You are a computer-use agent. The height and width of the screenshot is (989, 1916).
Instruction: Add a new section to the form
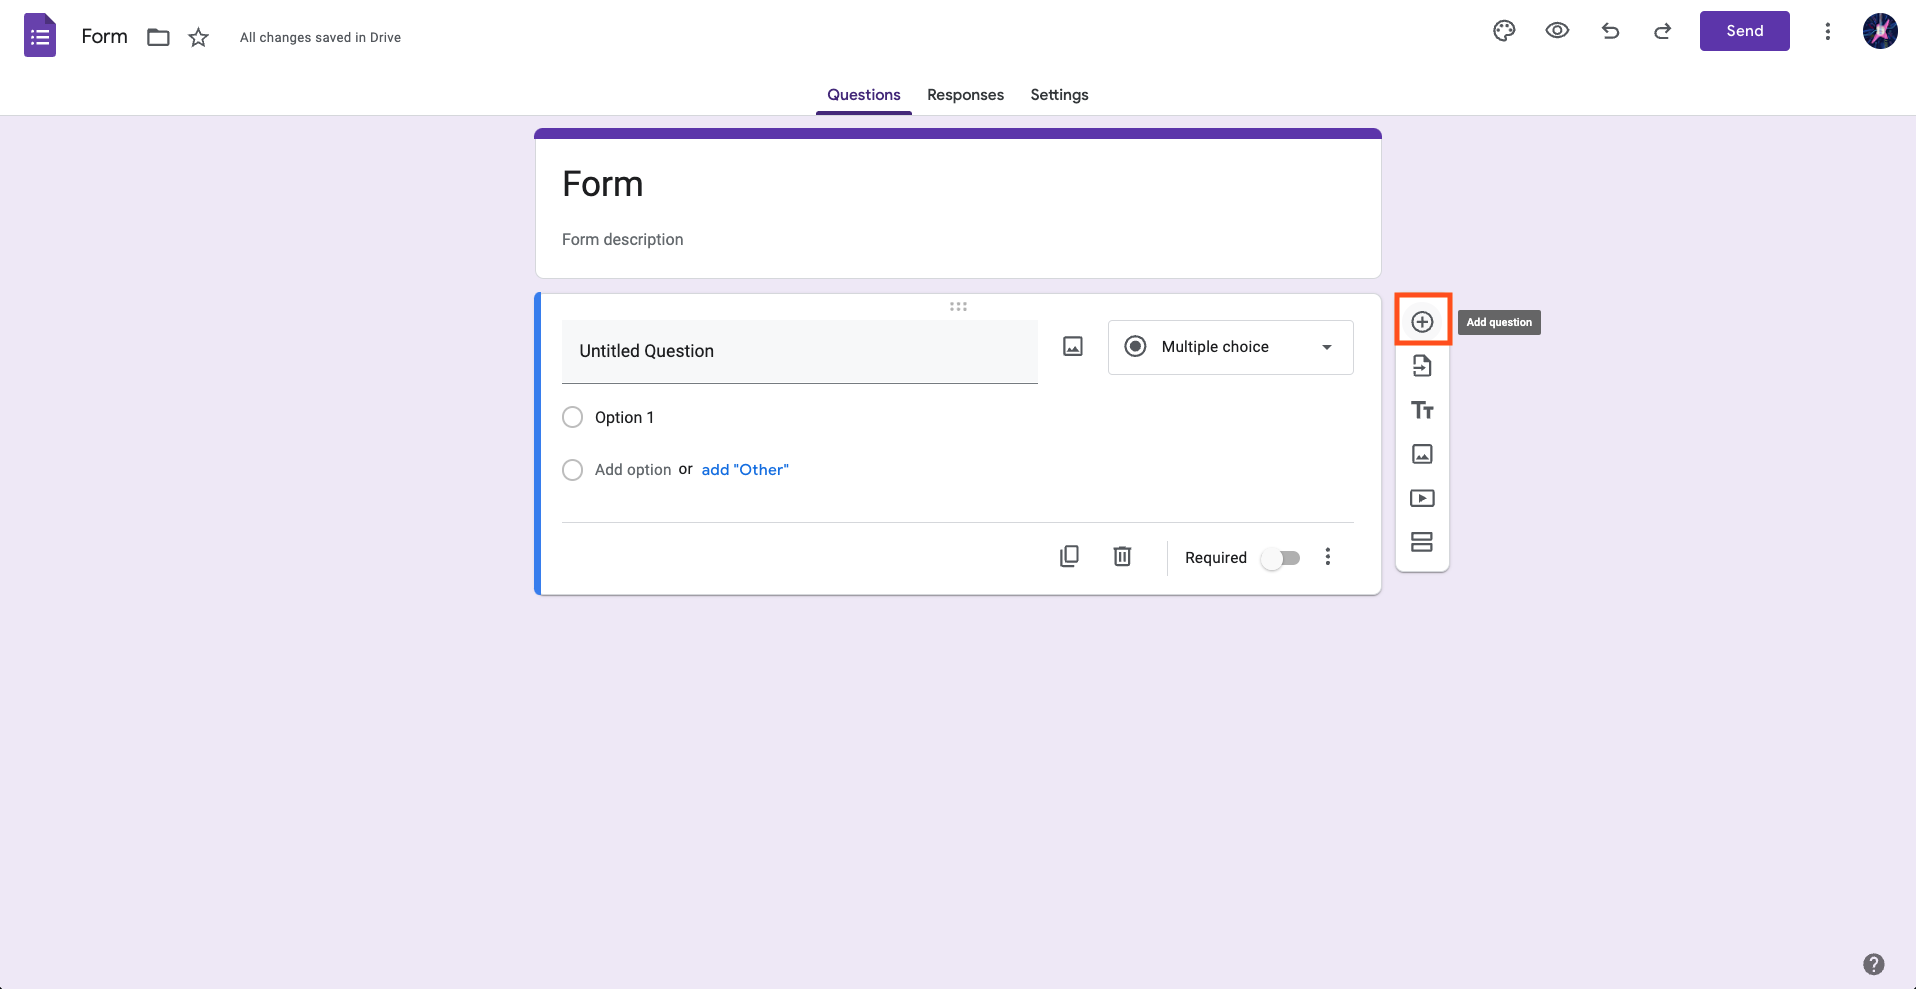click(1422, 542)
